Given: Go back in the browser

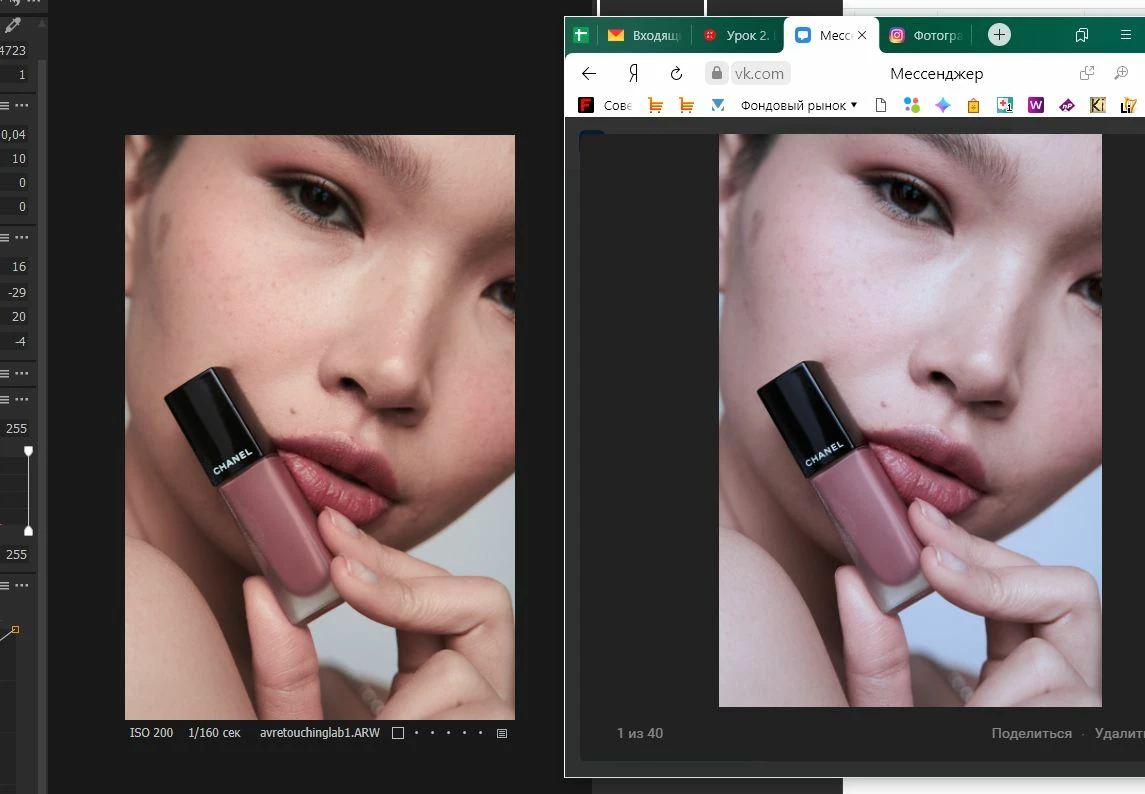Looking at the screenshot, I should 589,73.
